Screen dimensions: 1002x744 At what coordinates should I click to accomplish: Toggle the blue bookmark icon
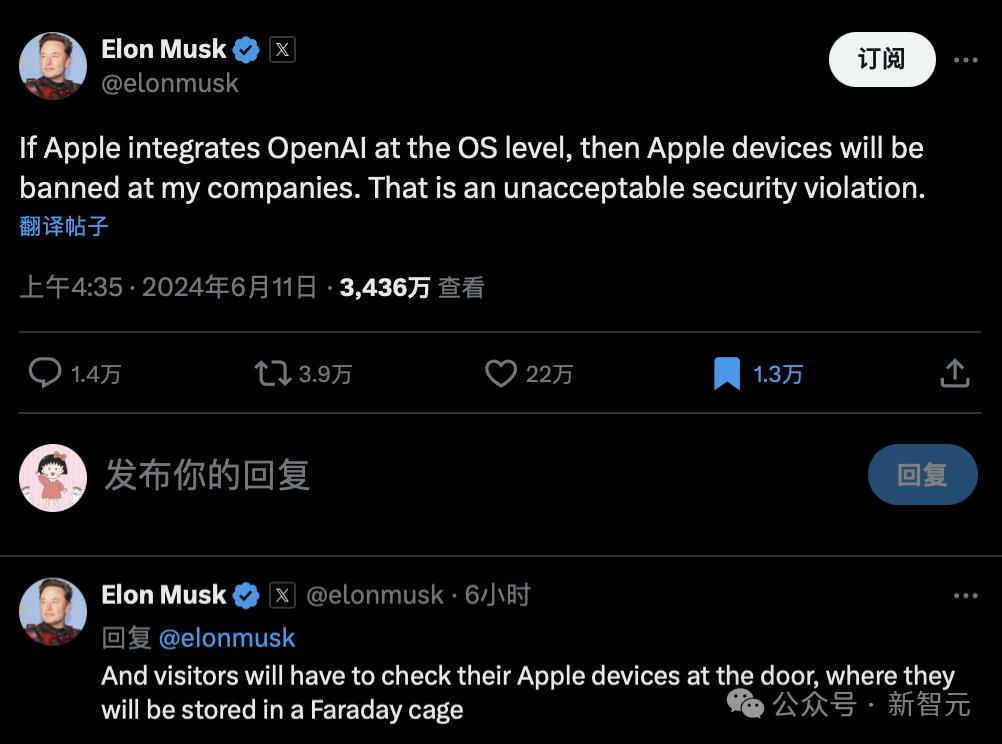click(x=727, y=374)
